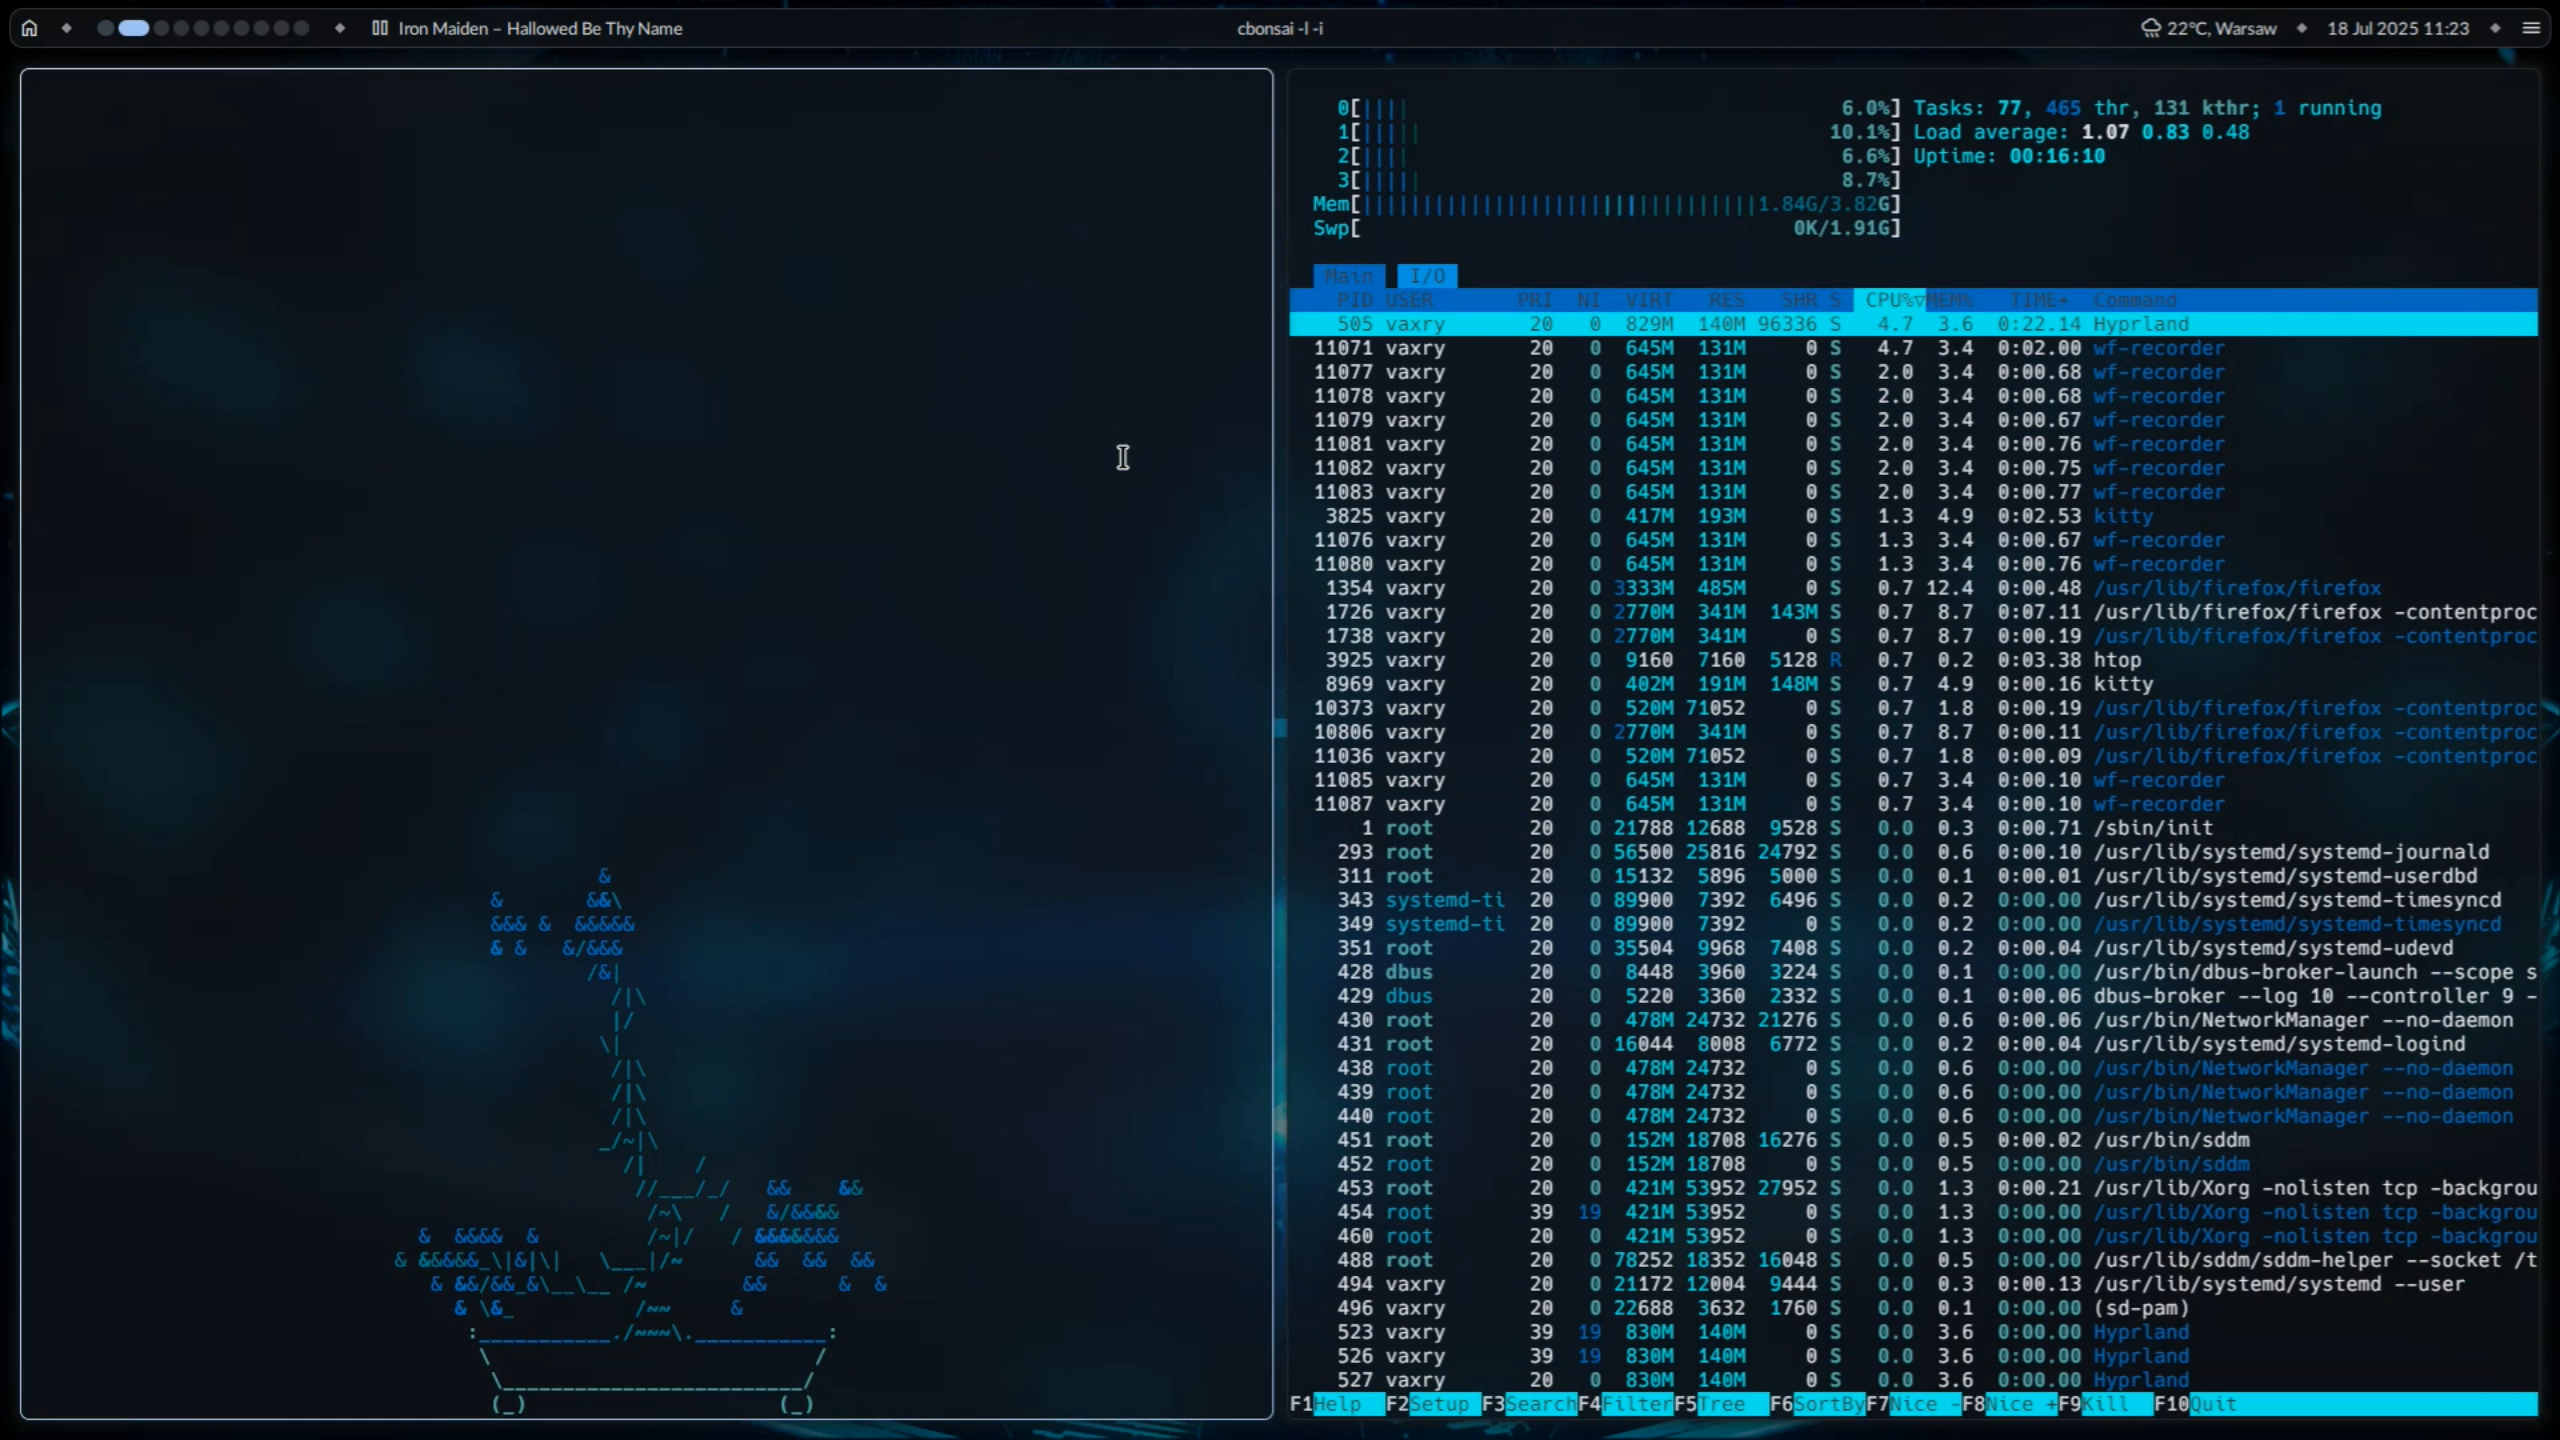
Task: Sort by the MEM% column header
Action: 1950,300
